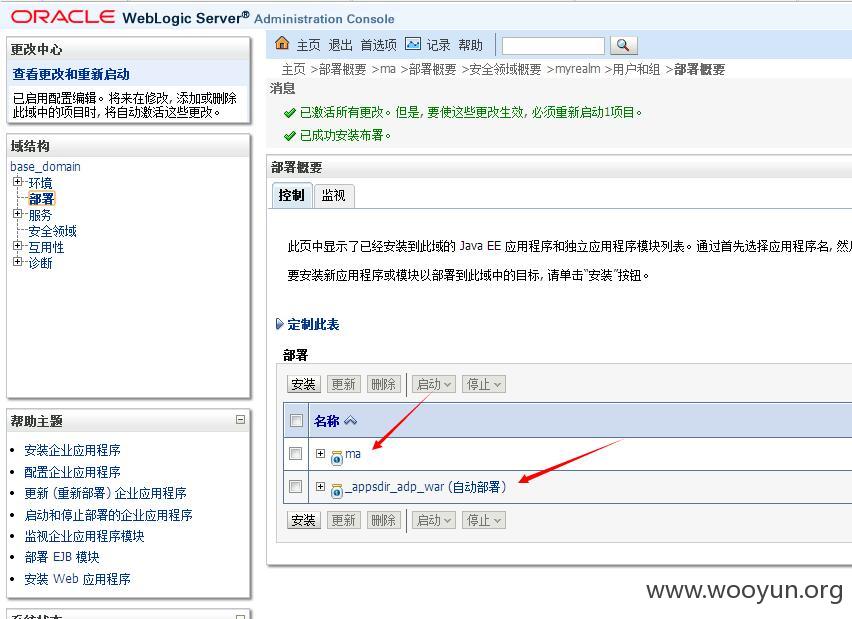Click the top 安装 button
Image resolution: width=852 pixels, height=619 pixels.
tap(303, 384)
